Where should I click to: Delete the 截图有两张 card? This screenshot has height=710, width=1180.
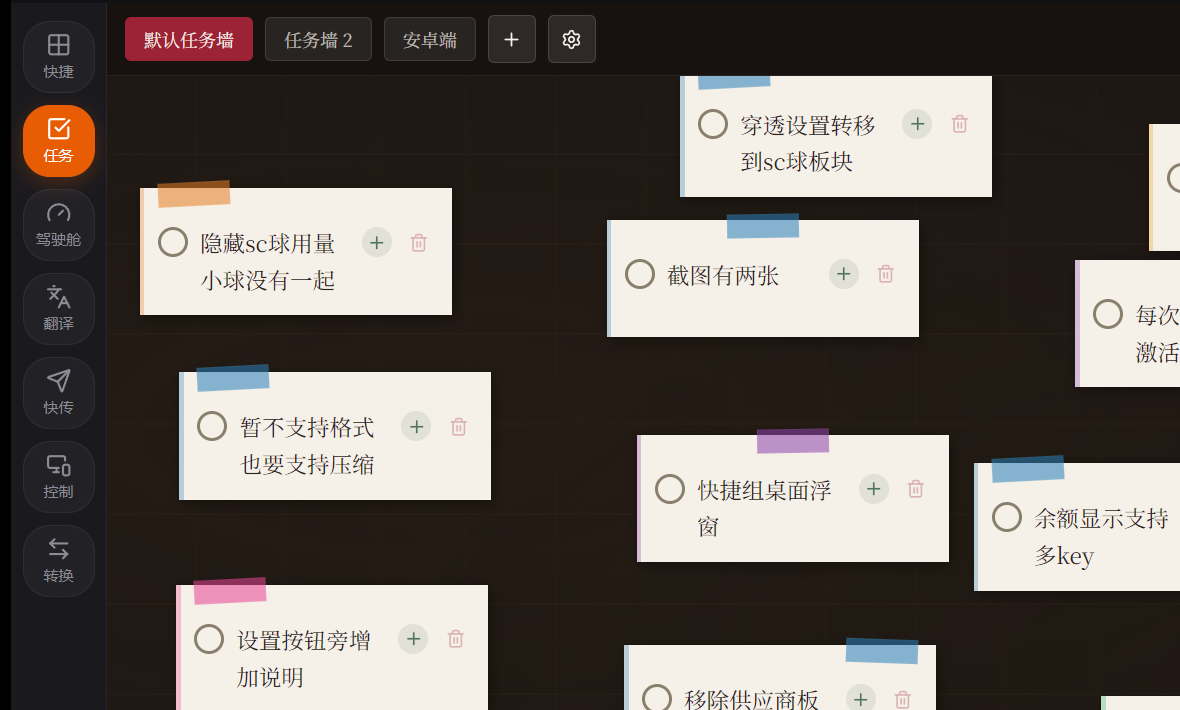886,274
